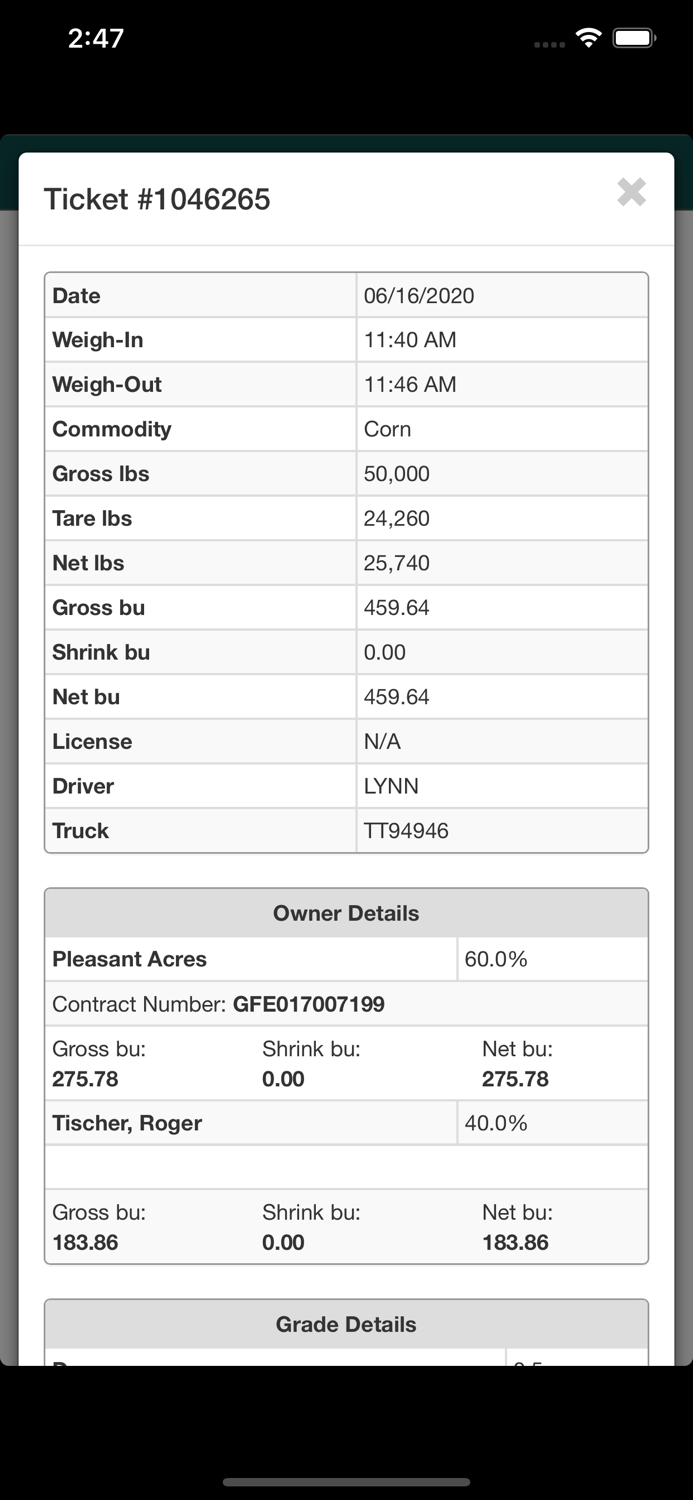Tap the Gross lbs value 50,000
This screenshot has height=1500, width=693.
point(397,474)
